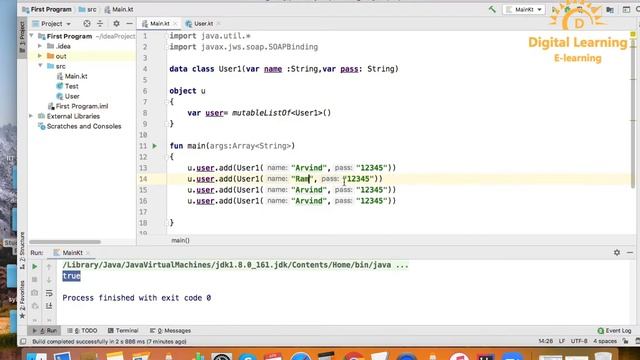Collapse the src folder
This screenshot has height=360, width=640.
click(40, 66)
